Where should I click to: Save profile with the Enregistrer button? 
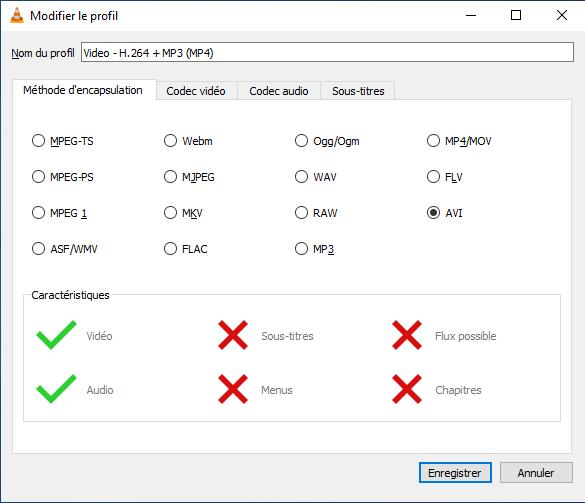pyautogui.click(x=455, y=473)
